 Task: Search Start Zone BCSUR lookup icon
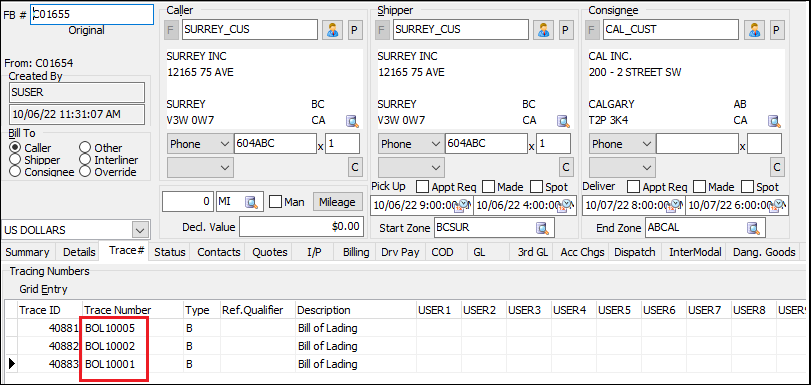542,228
